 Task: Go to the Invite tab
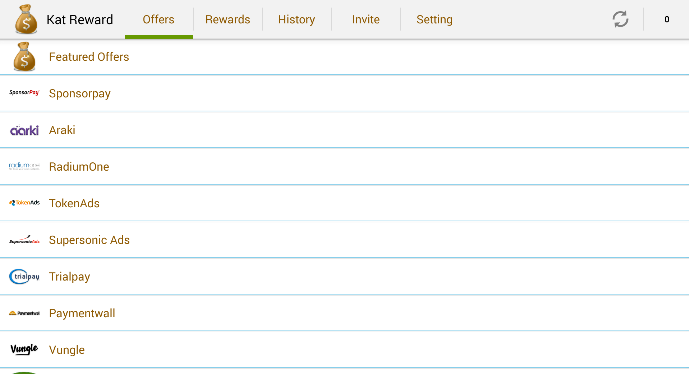point(366,19)
